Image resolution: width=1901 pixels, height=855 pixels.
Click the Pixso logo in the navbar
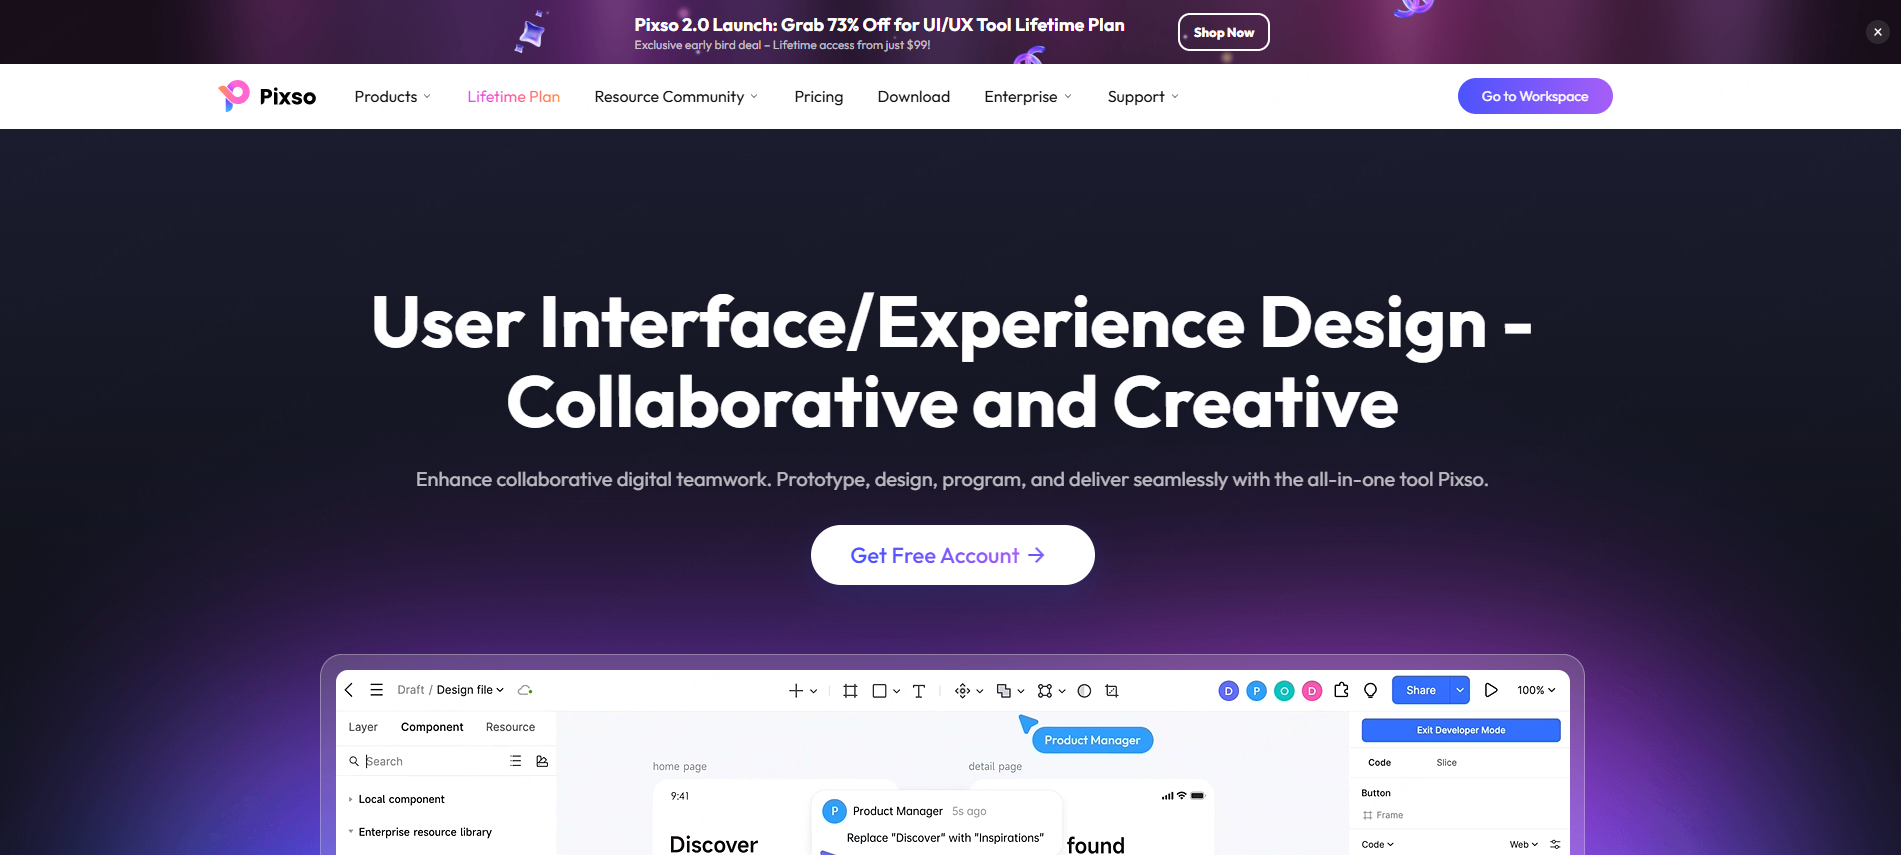click(x=267, y=96)
